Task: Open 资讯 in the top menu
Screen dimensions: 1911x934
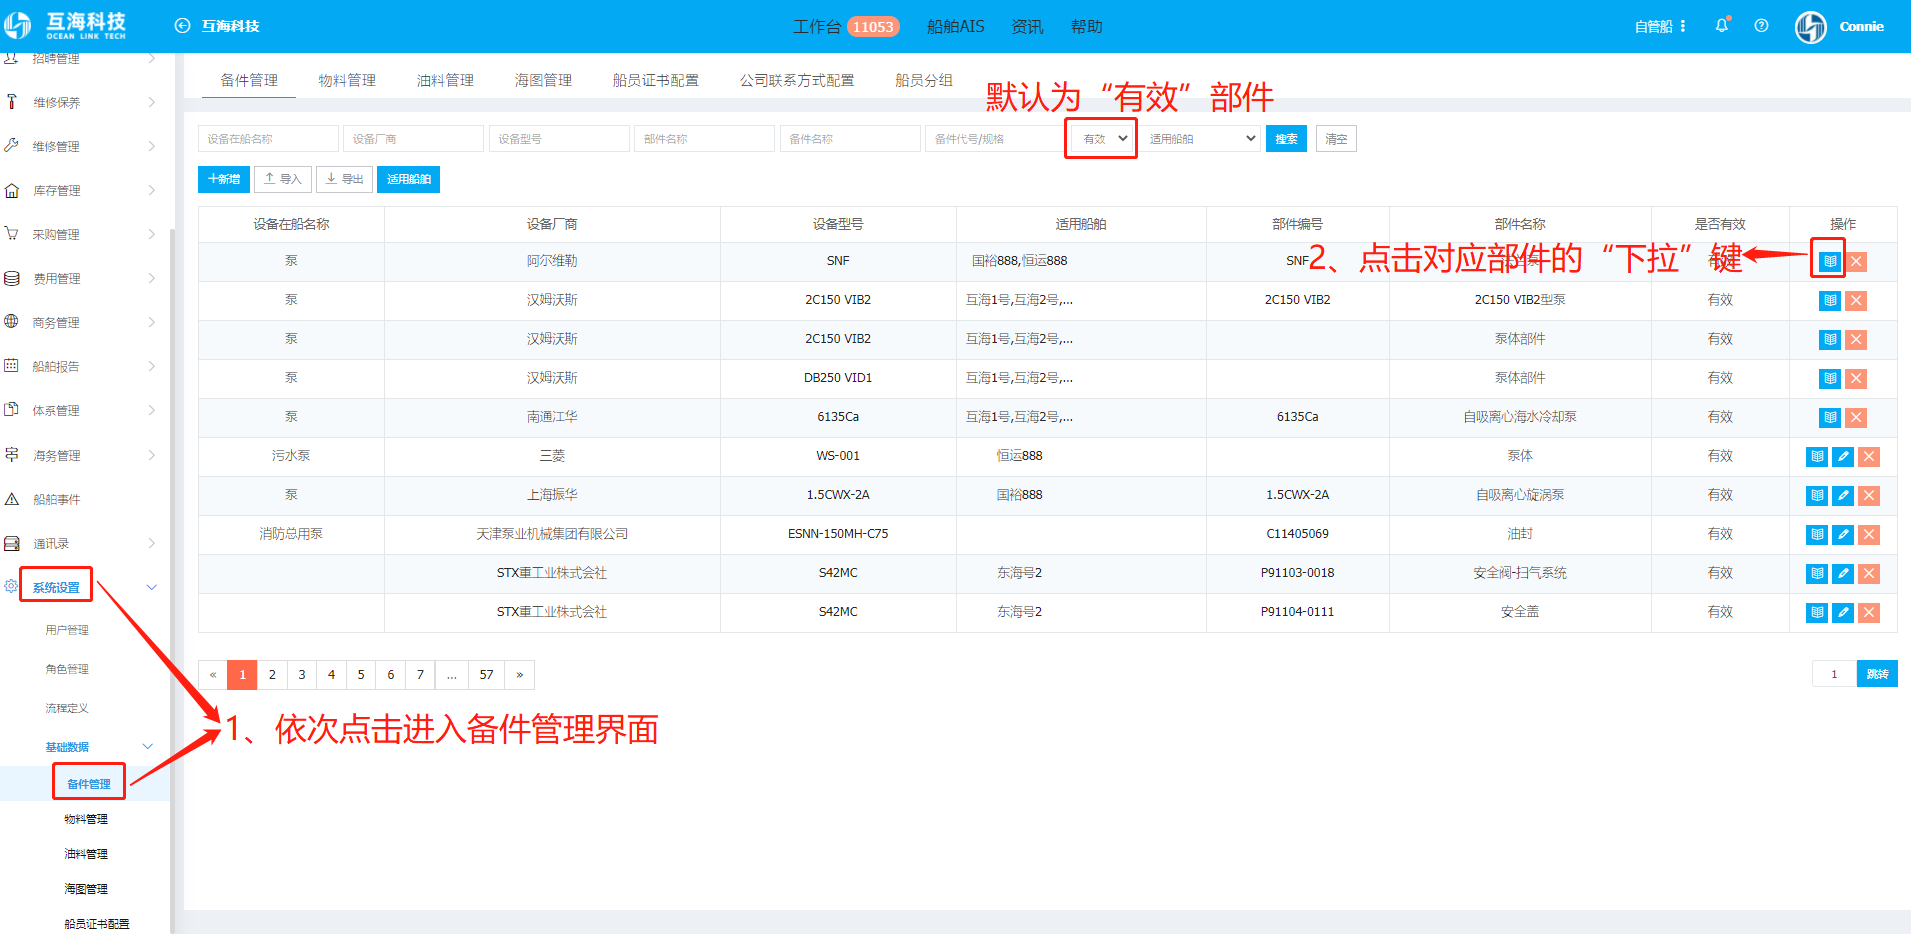Action: point(1027,26)
